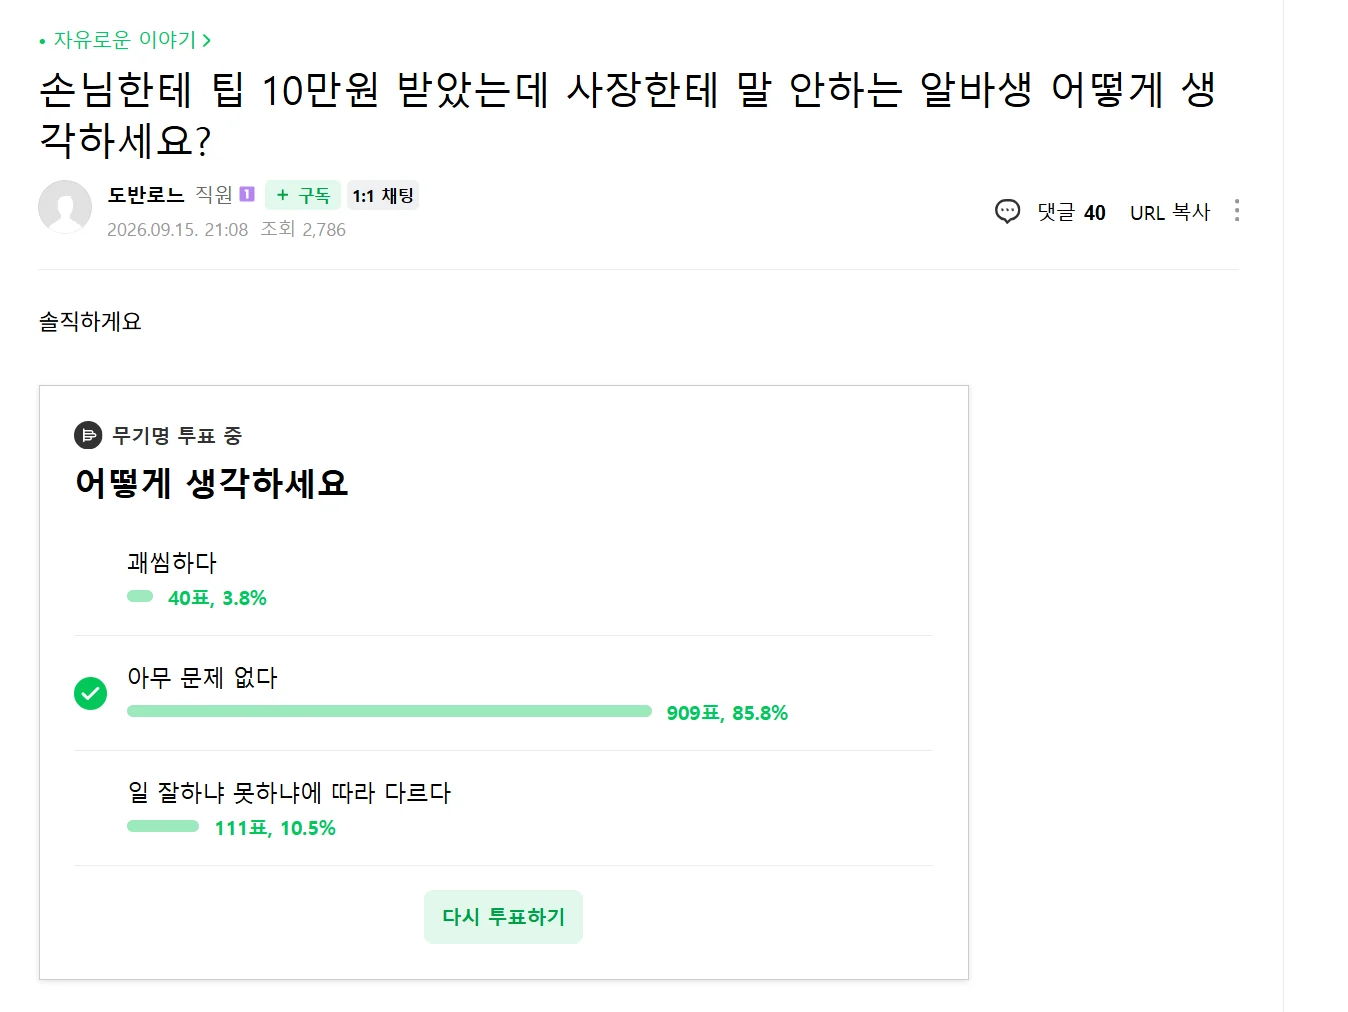Open the three-dot more options menu
The image size is (1348, 1012).
click(x=1237, y=210)
